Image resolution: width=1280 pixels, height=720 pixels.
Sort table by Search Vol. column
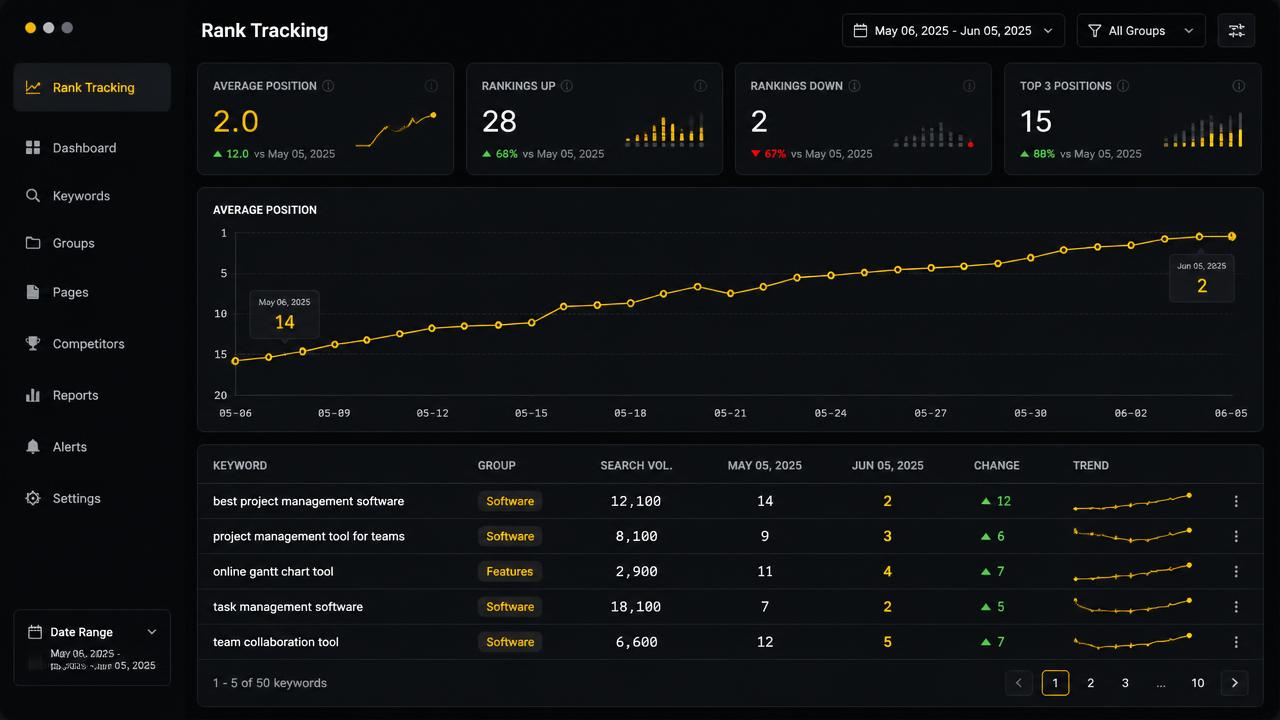pos(636,465)
